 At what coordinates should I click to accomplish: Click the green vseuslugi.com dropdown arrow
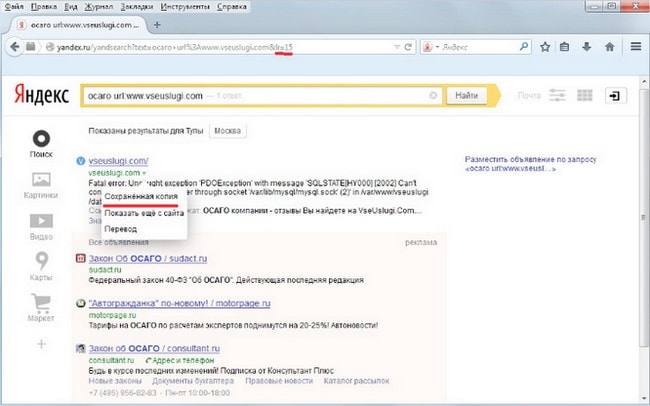pos(144,173)
